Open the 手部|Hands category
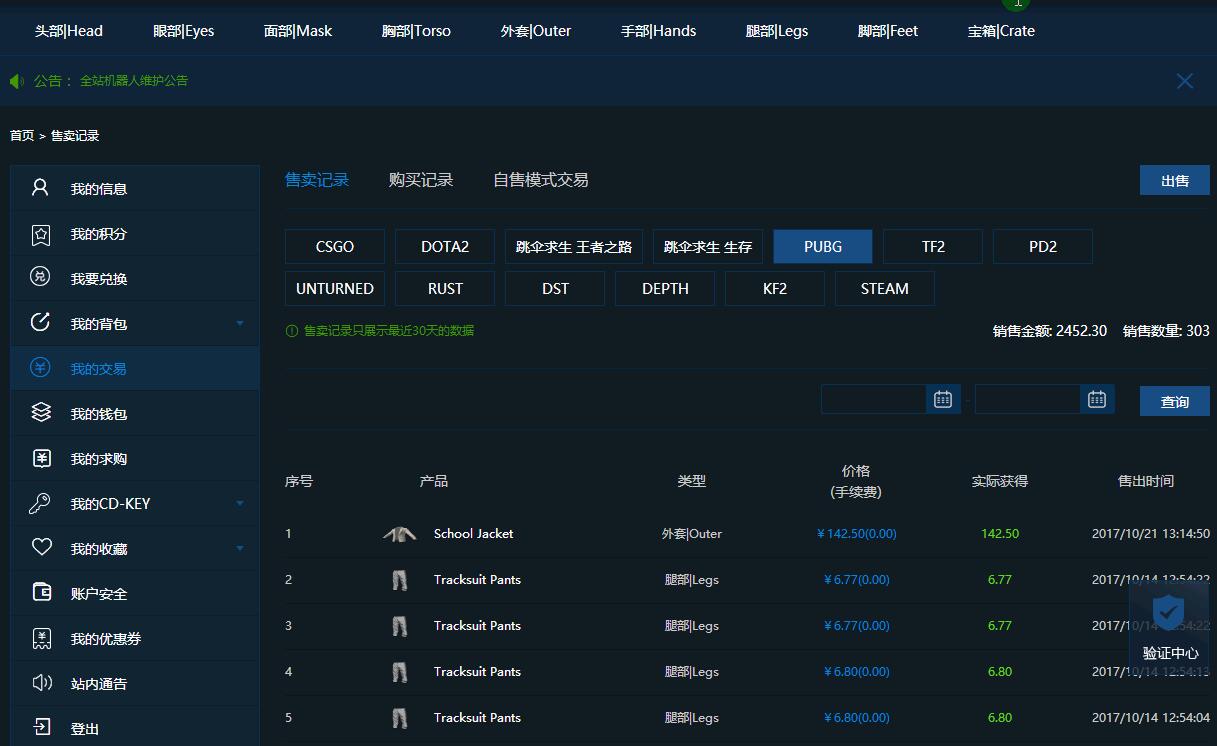 (658, 31)
